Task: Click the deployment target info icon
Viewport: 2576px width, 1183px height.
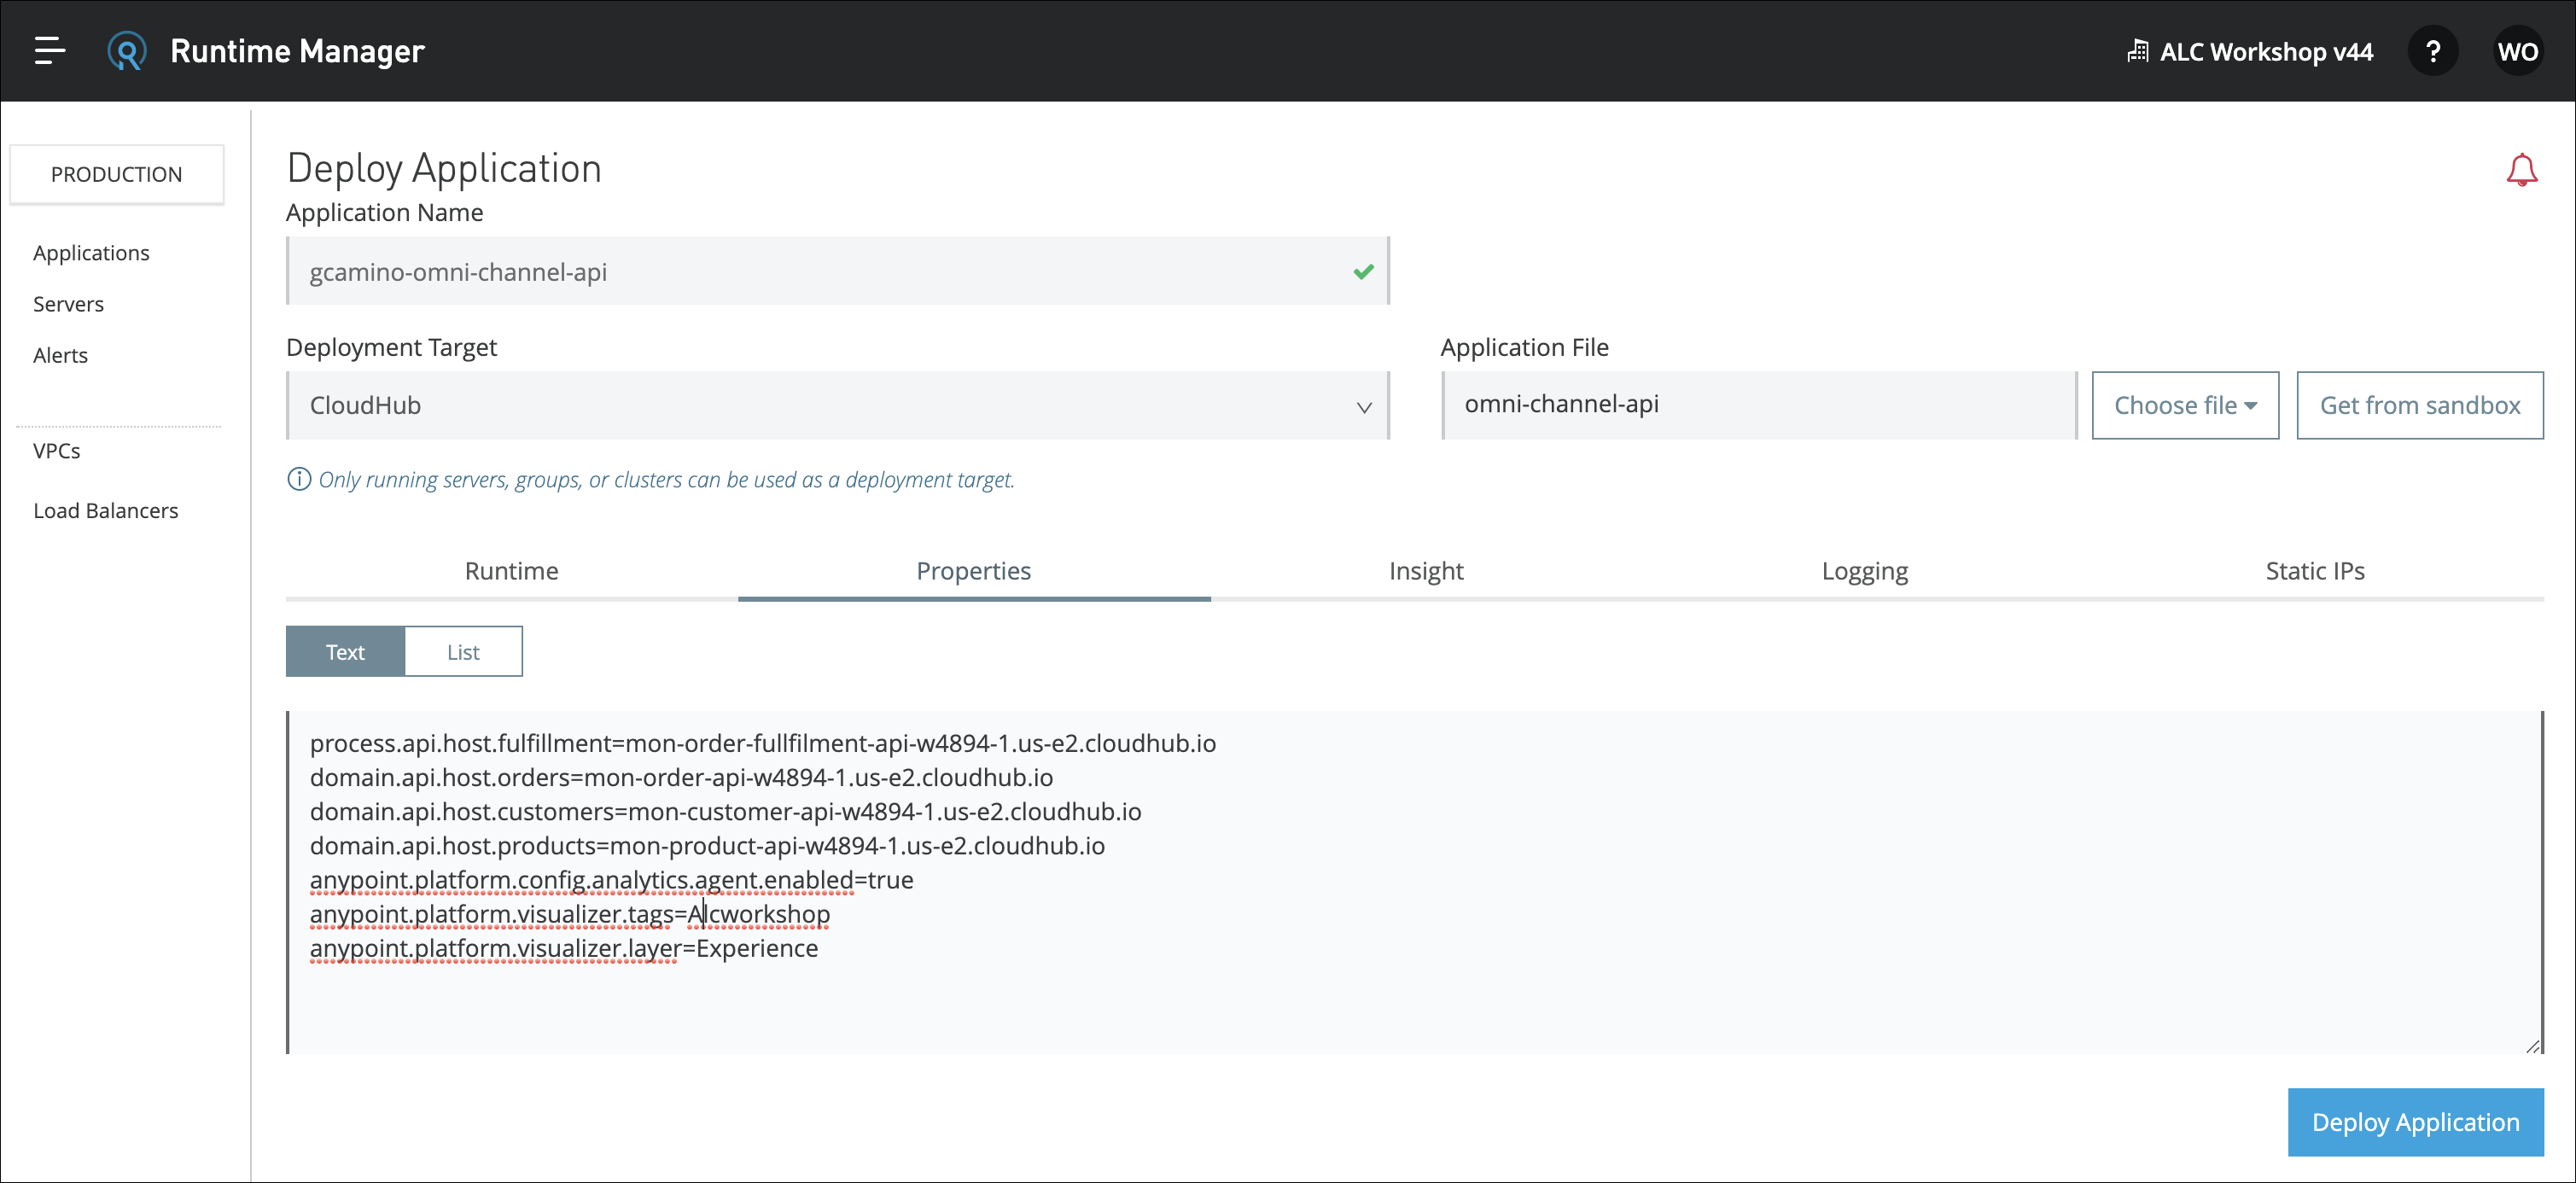Action: (x=299, y=479)
